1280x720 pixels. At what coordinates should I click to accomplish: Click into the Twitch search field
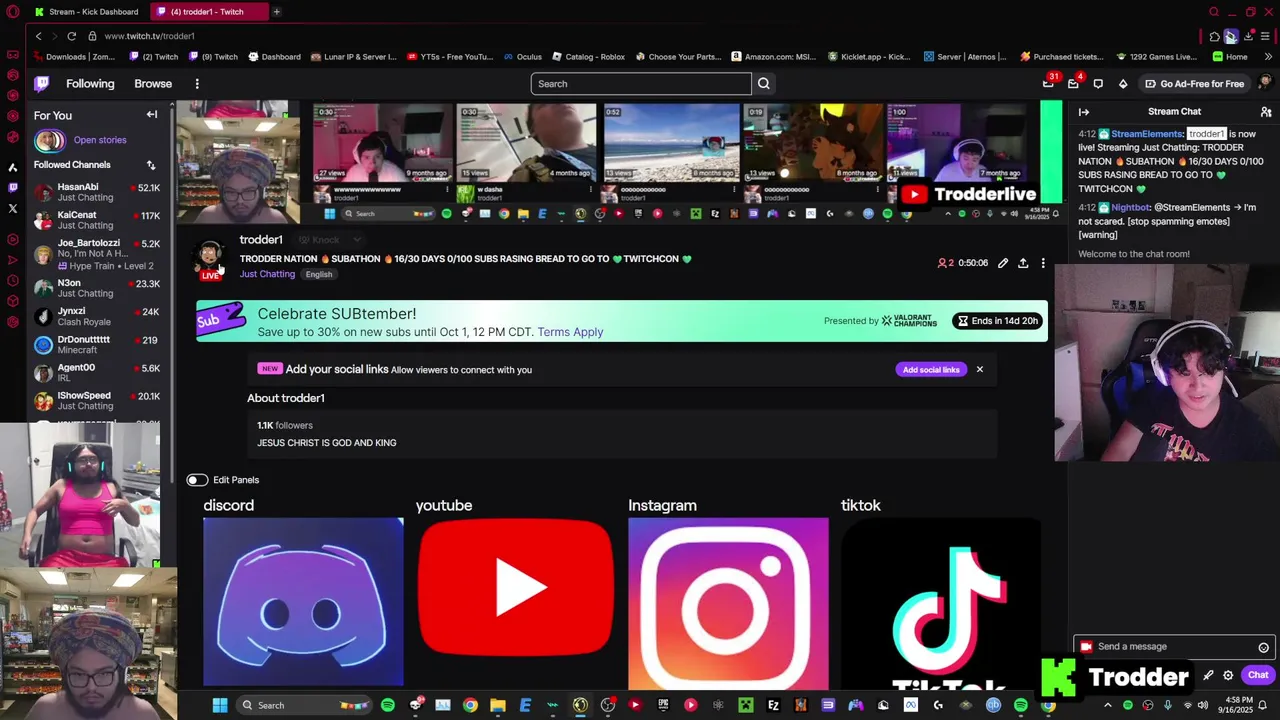(641, 84)
